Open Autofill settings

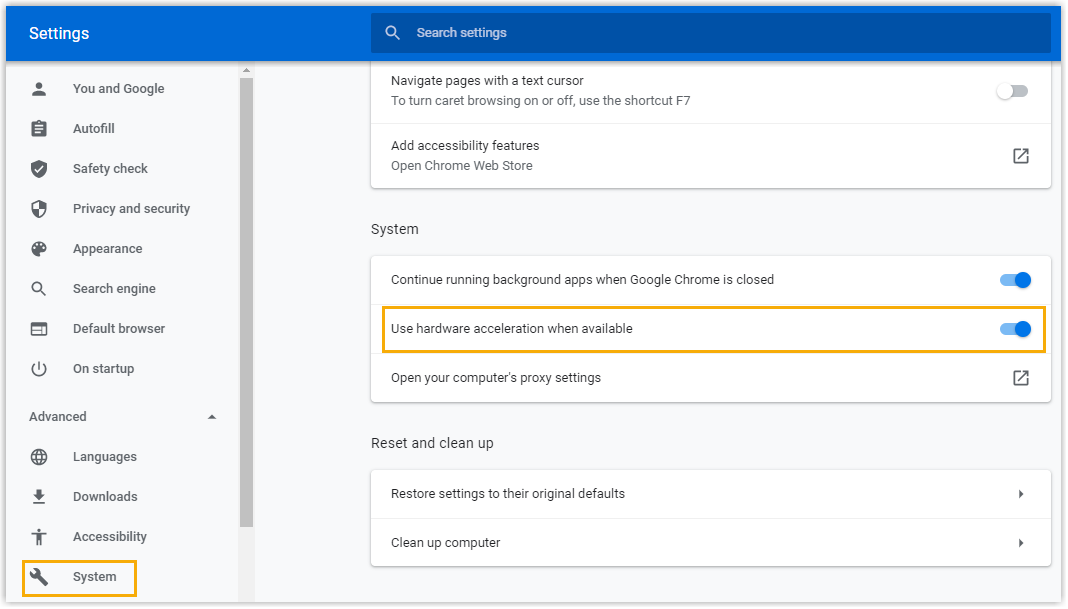[x=94, y=129]
